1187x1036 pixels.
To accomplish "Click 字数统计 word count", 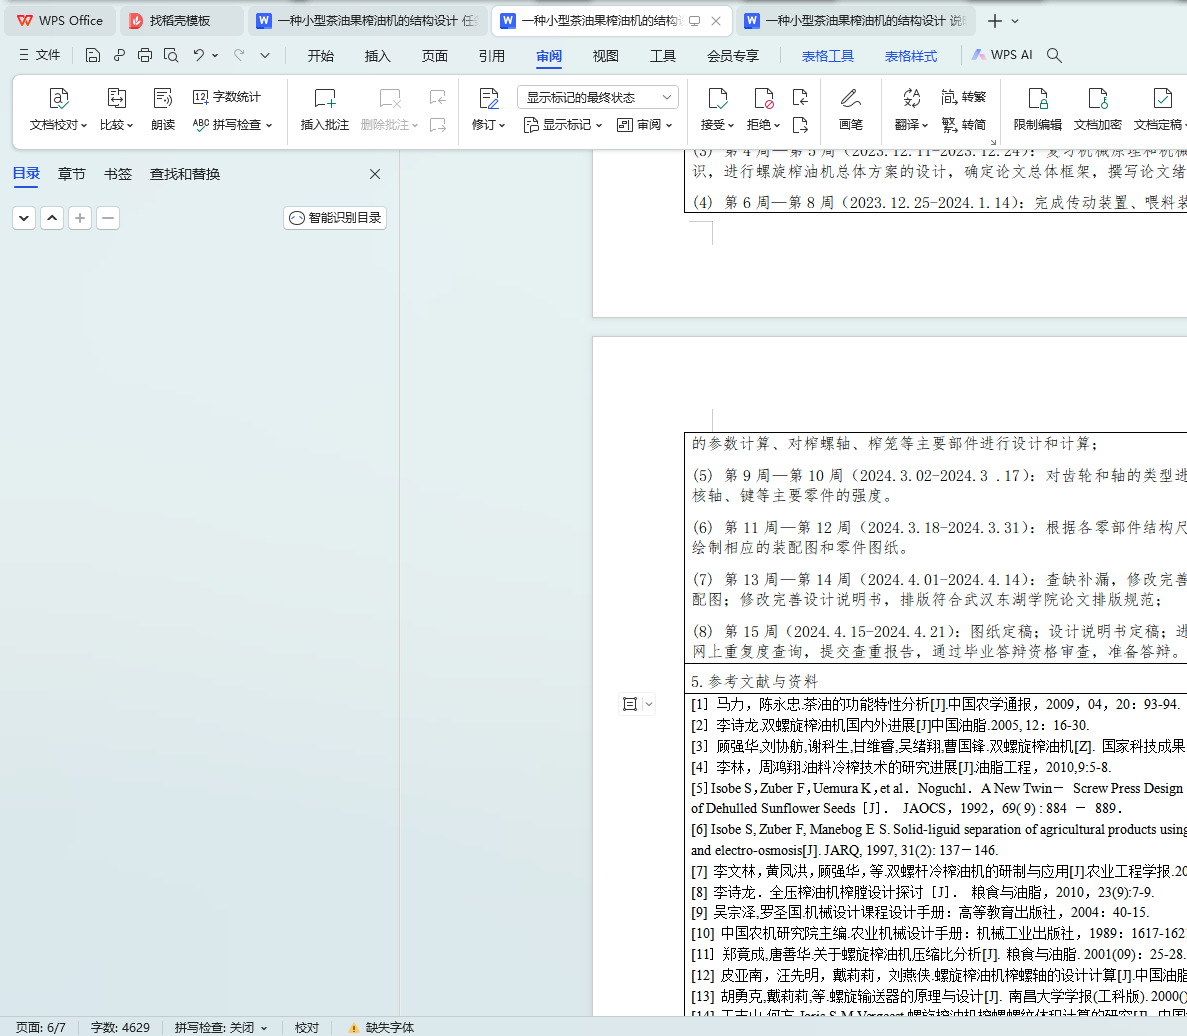I will (x=226, y=97).
